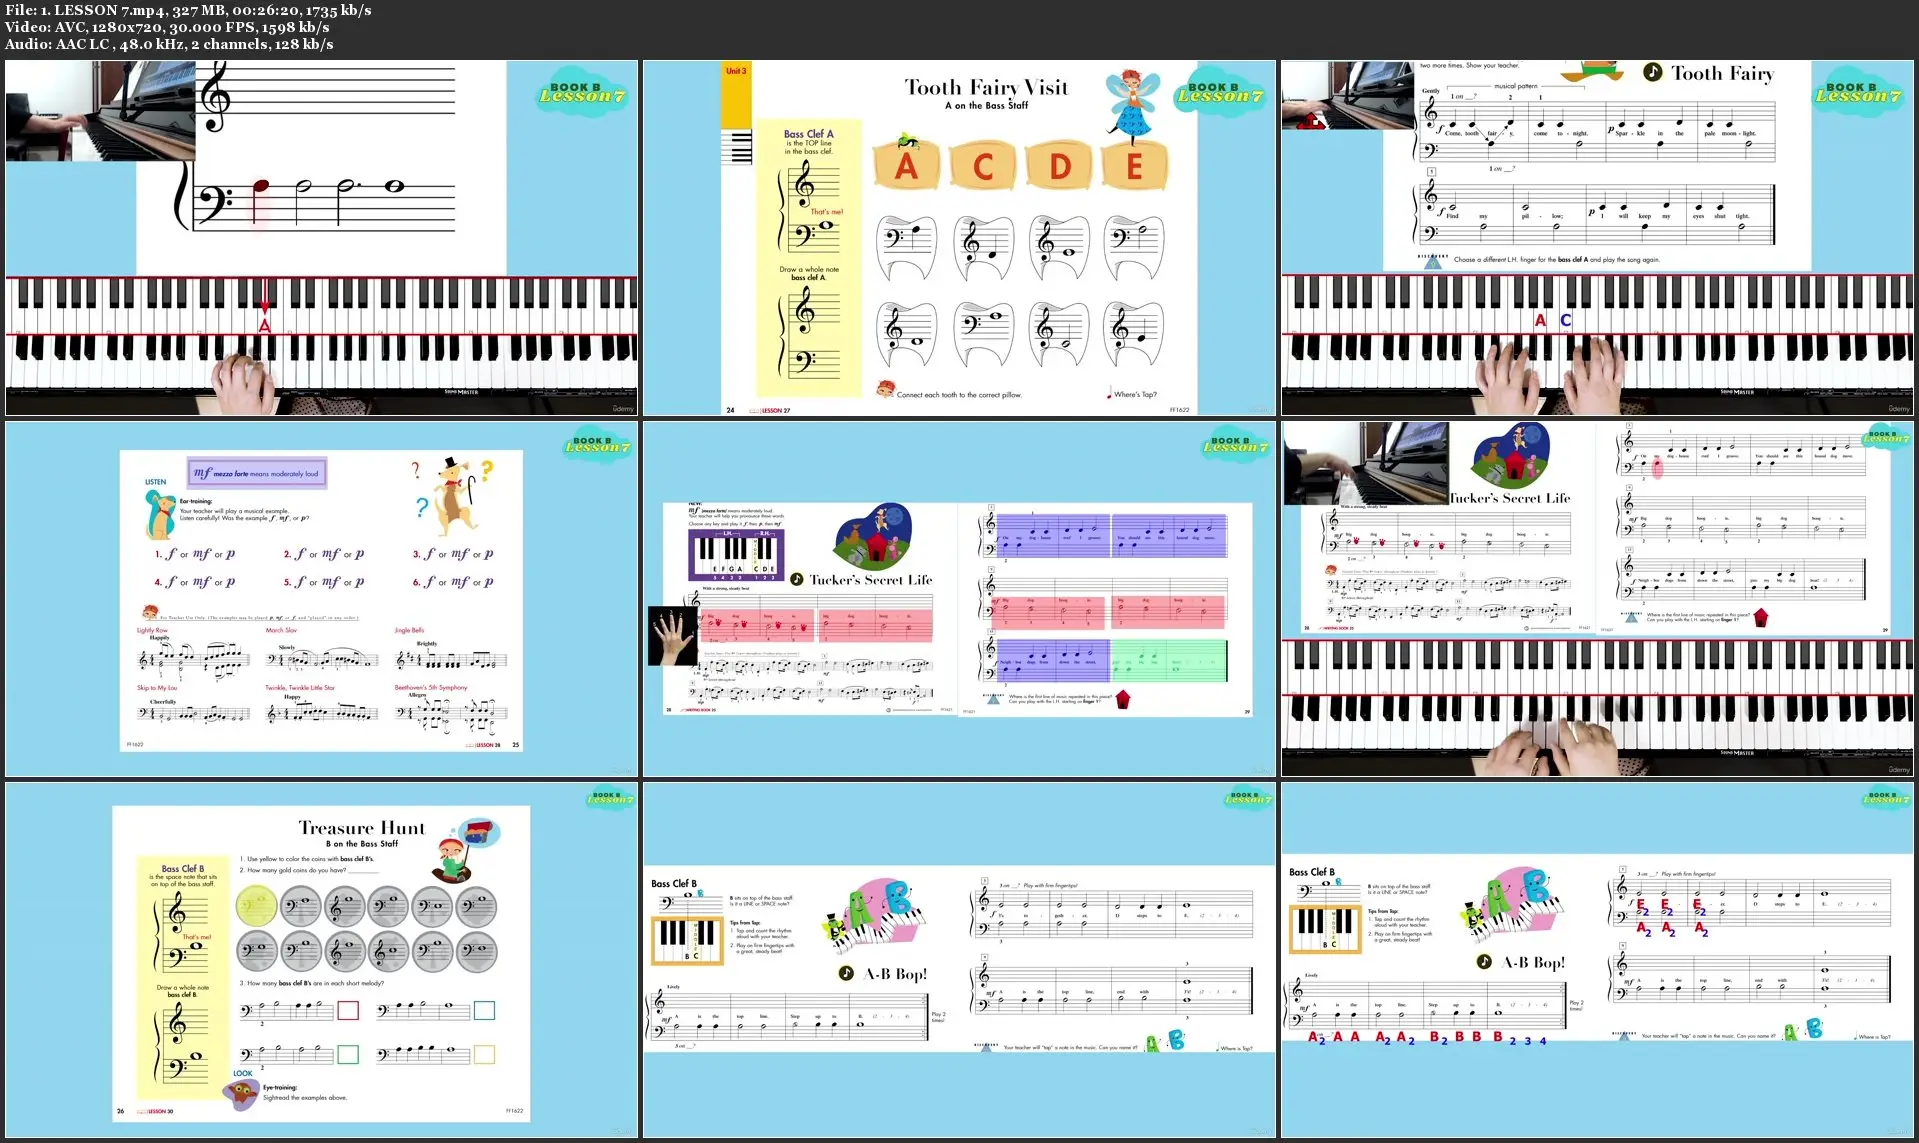The width and height of the screenshot is (1919, 1143).
Task: Click the yellow answer box in Treasure Hunt
Action: coord(484,1054)
